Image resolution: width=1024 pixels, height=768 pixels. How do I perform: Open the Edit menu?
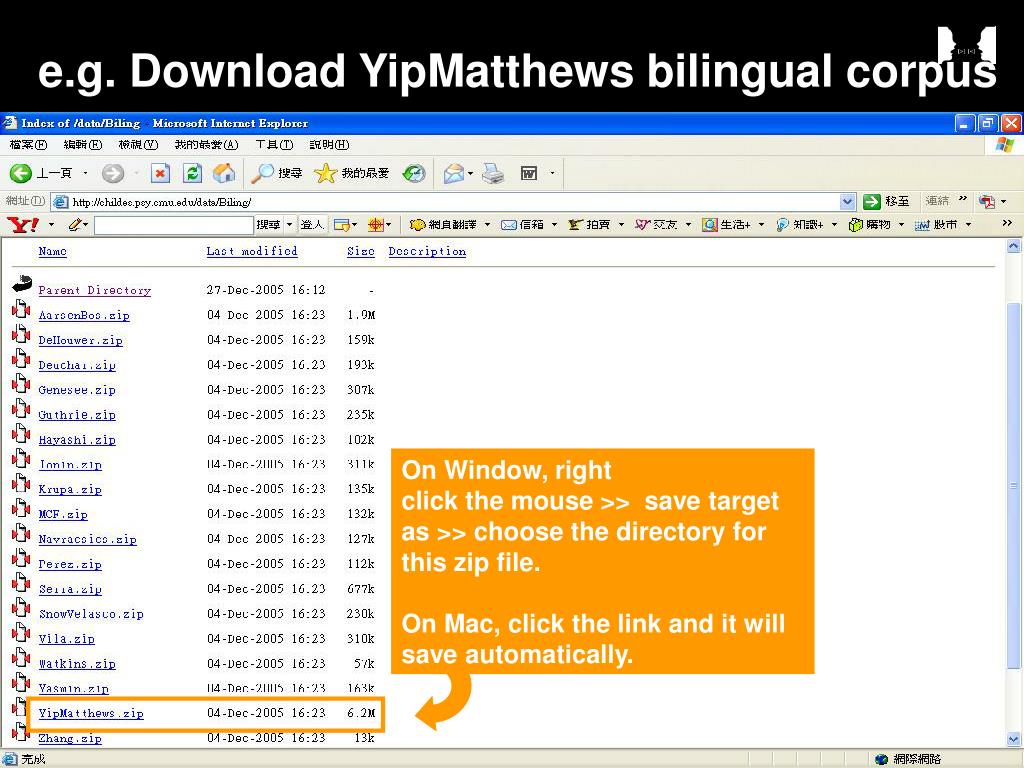[x=82, y=144]
